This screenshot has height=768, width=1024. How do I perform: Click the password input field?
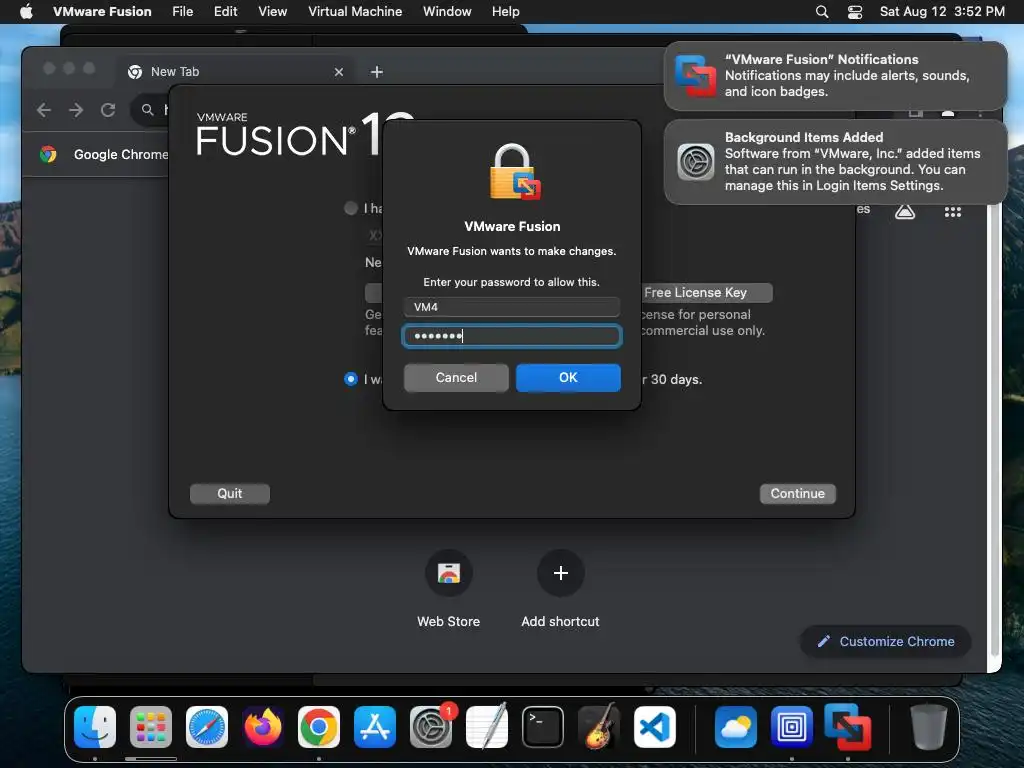[x=512, y=336]
